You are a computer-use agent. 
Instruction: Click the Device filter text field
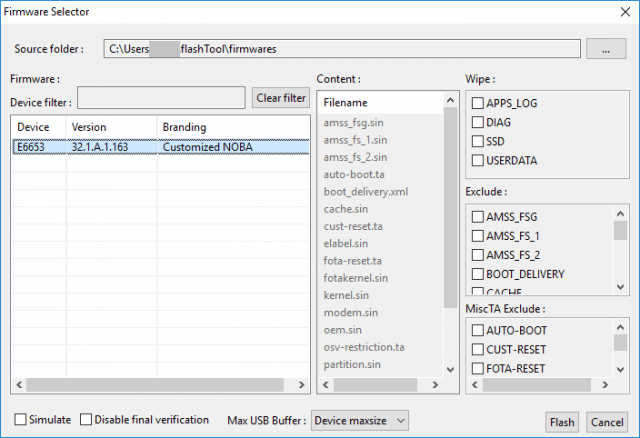pos(161,98)
